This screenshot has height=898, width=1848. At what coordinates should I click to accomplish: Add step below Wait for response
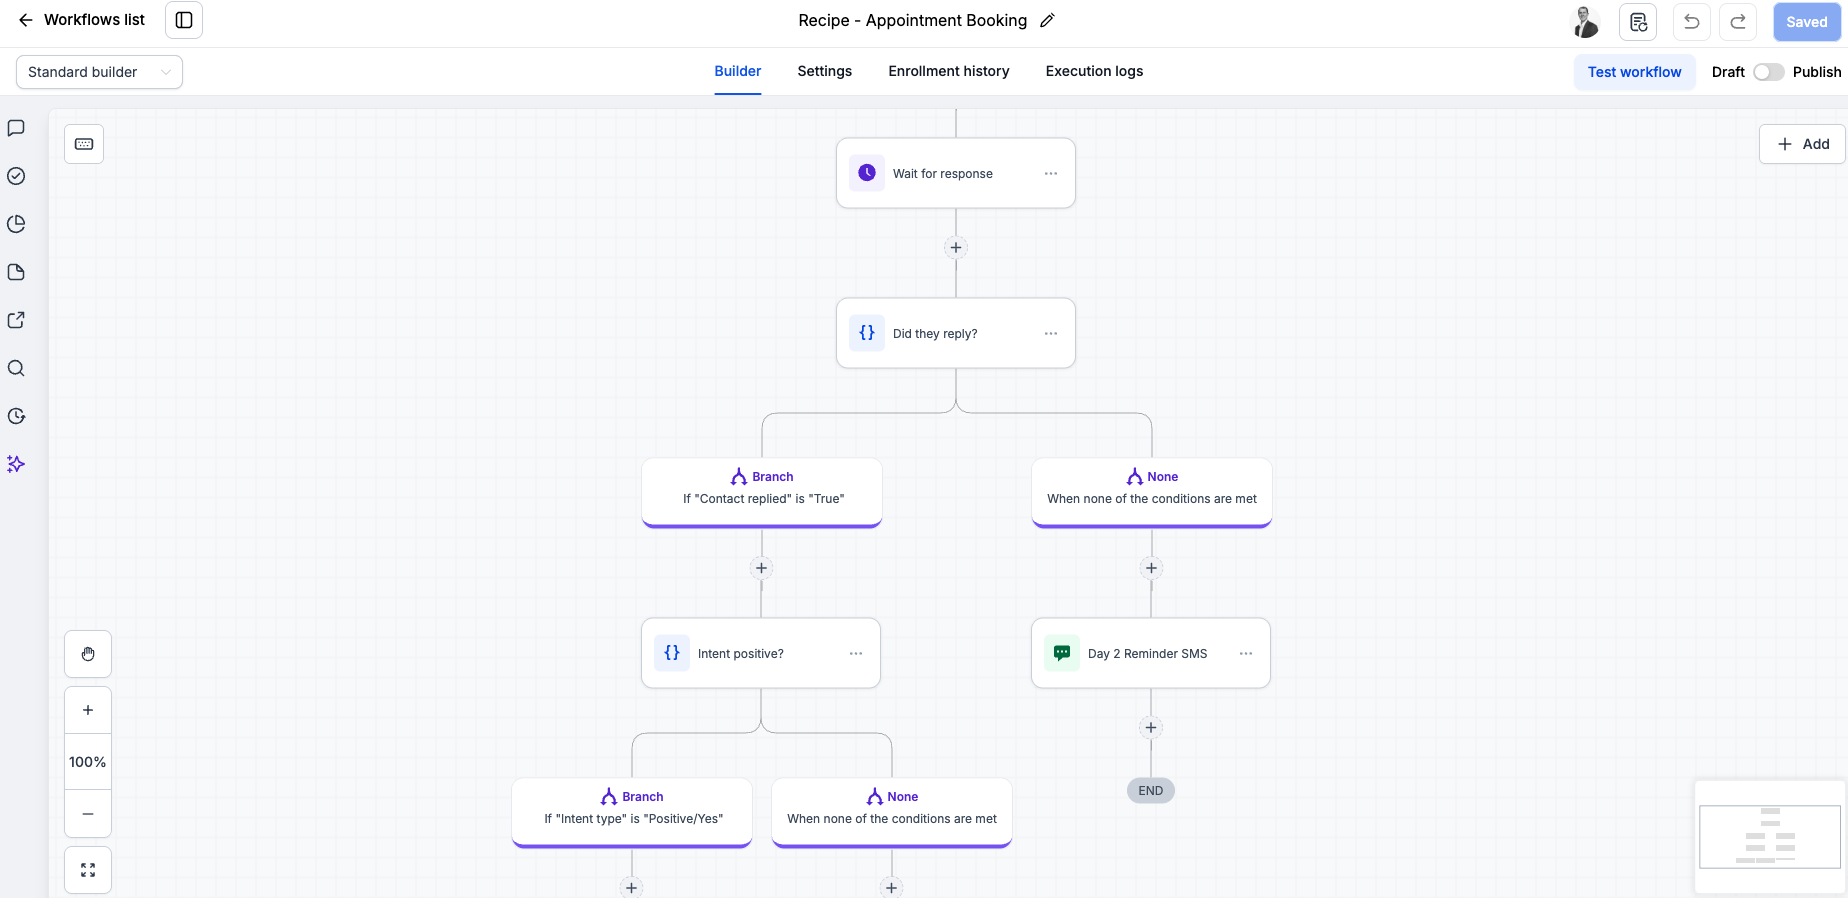(x=956, y=248)
